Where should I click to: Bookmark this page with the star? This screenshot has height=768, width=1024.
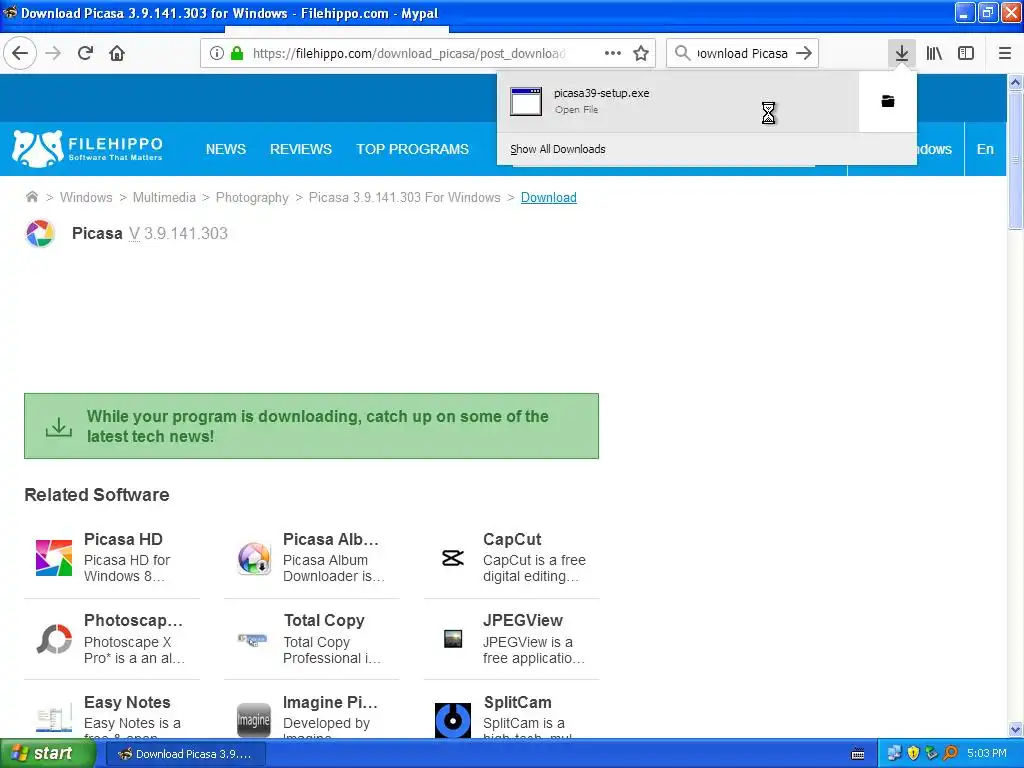641,53
